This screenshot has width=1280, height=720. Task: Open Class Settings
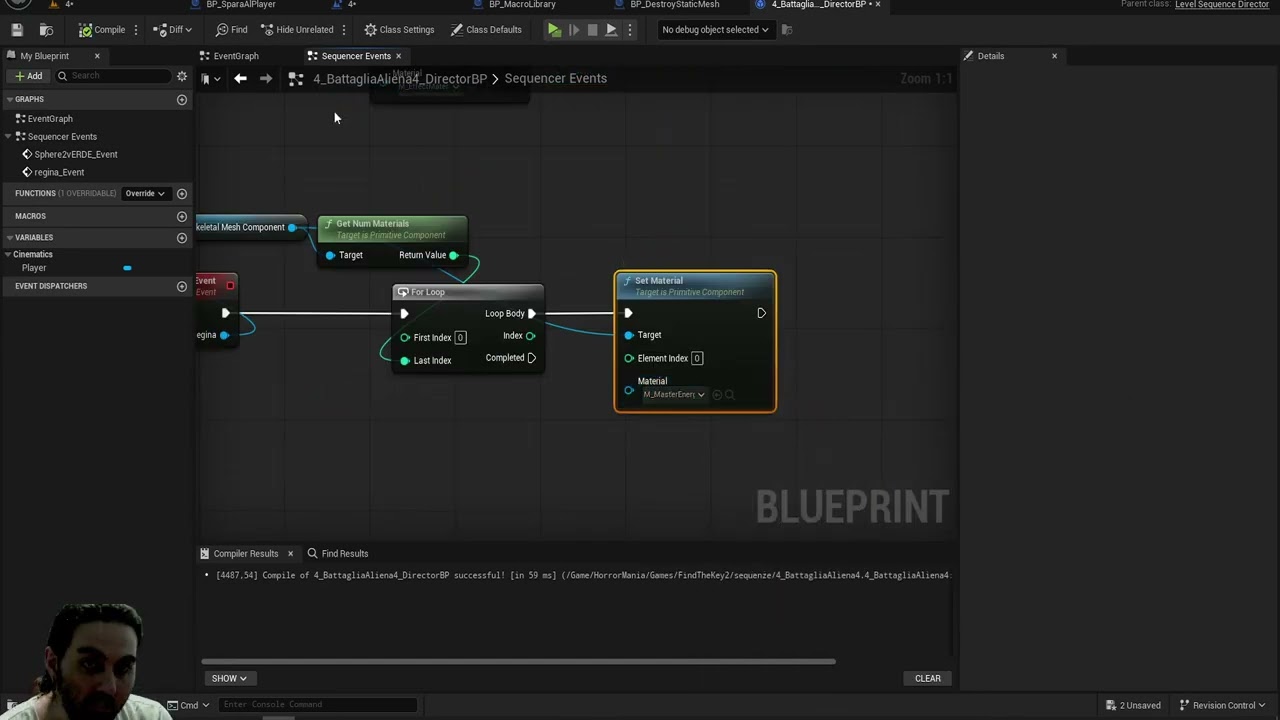(399, 30)
